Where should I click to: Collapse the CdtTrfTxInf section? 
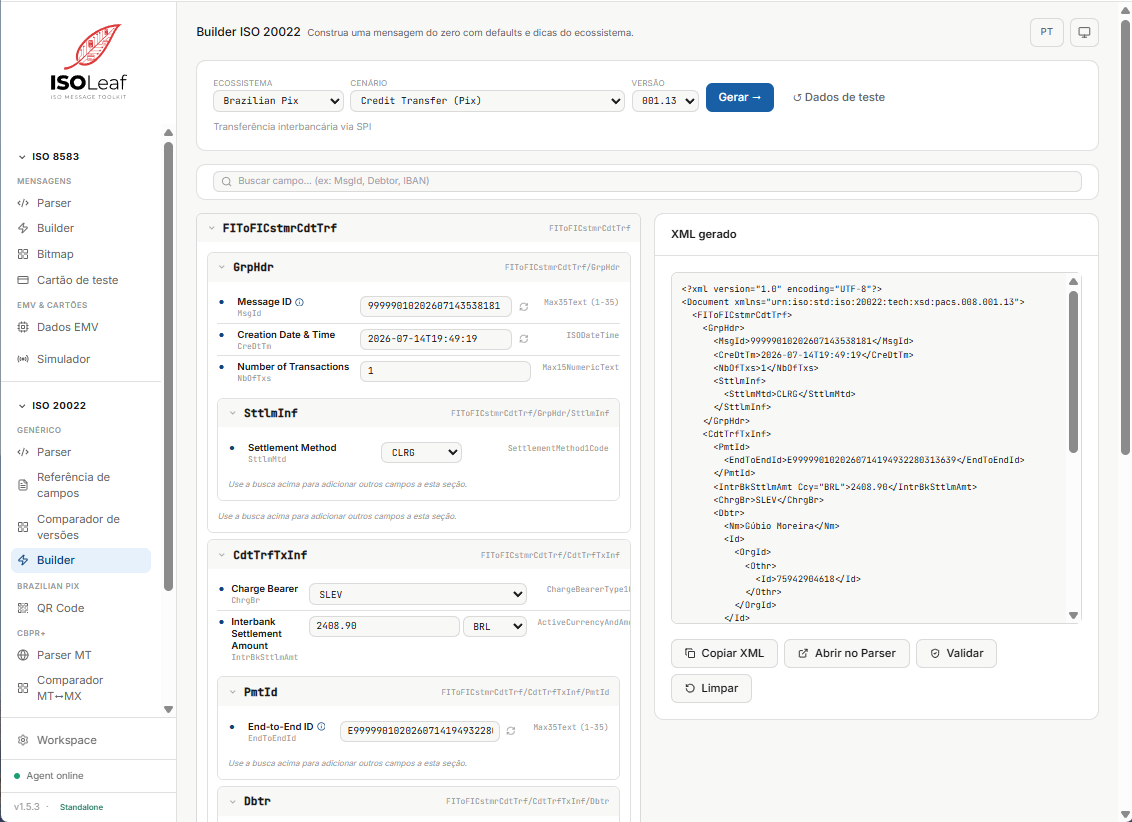coord(222,555)
